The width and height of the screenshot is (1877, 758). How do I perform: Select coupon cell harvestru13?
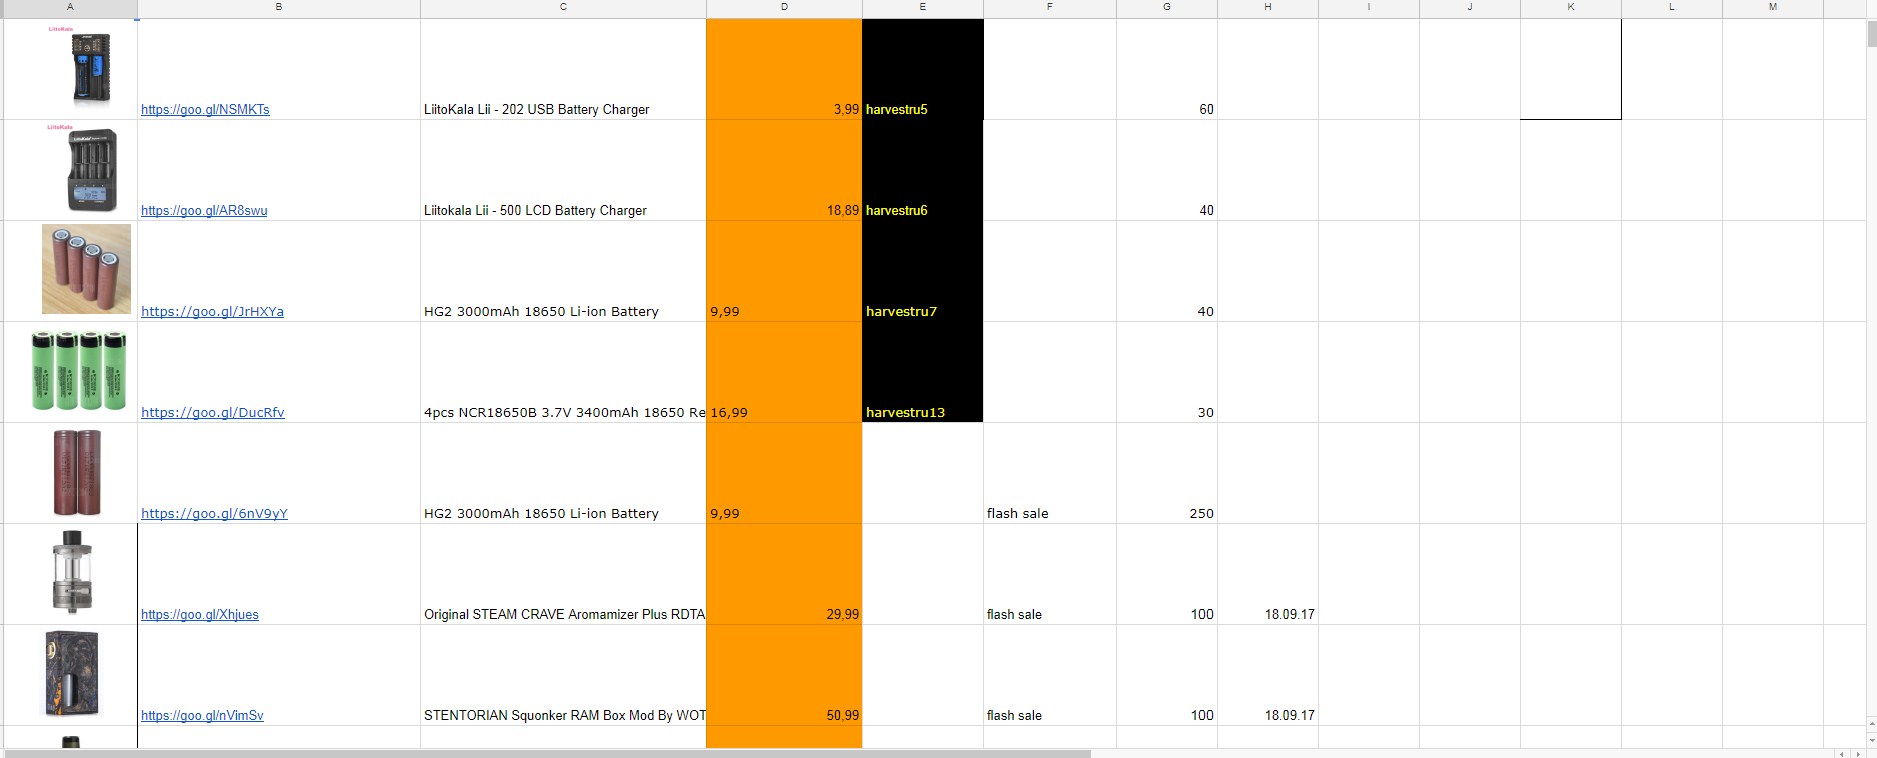point(923,372)
